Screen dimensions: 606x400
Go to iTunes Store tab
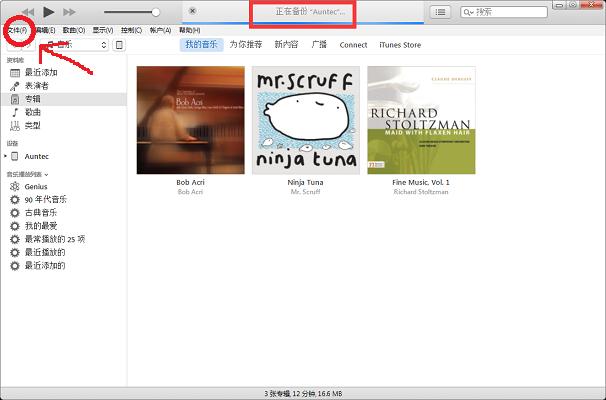pos(399,45)
